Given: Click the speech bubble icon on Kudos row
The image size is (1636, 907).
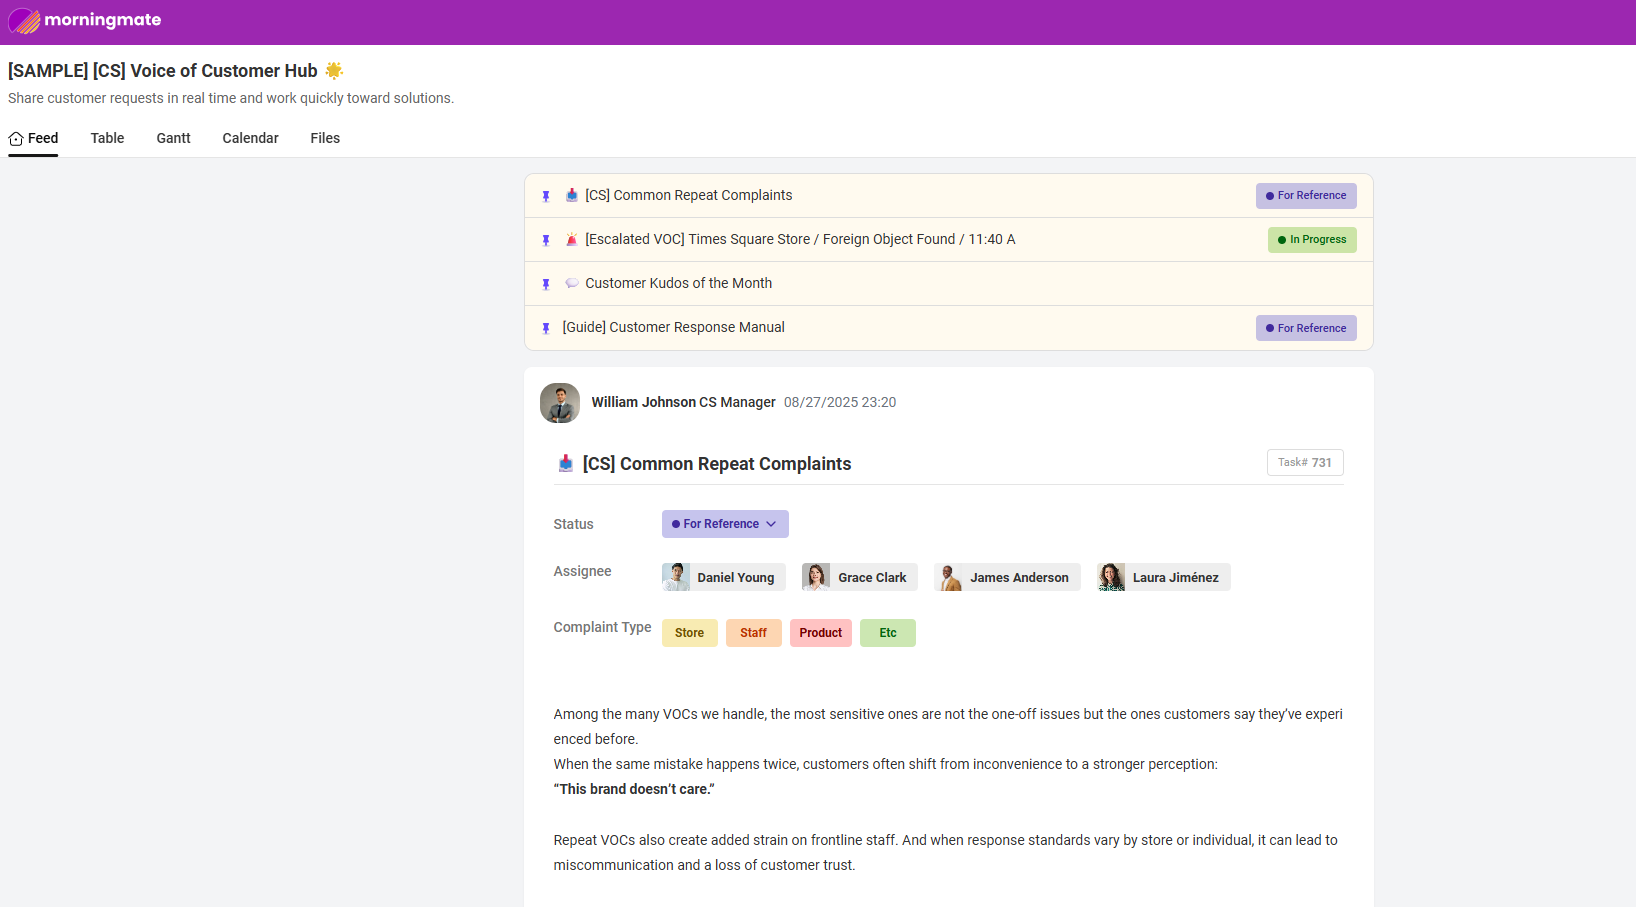Looking at the screenshot, I should click(572, 284).
